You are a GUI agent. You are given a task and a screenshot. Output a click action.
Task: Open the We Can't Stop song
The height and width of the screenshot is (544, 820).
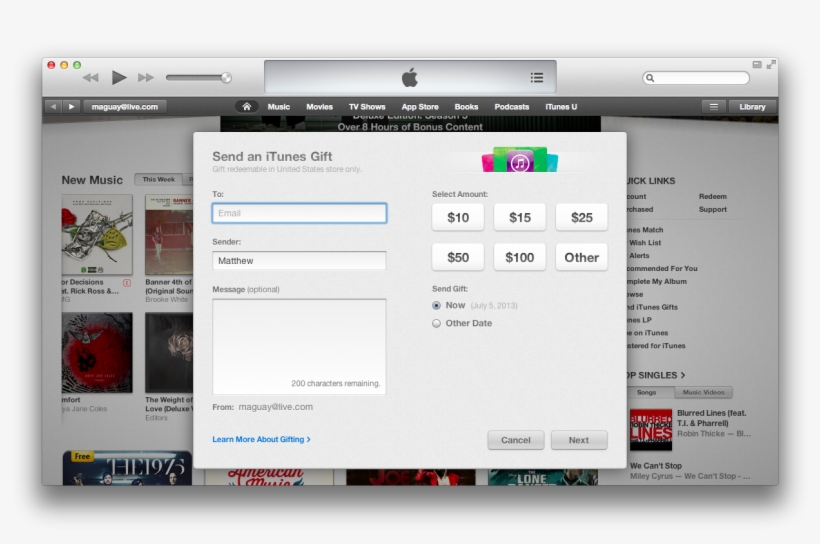pos(656,466)
